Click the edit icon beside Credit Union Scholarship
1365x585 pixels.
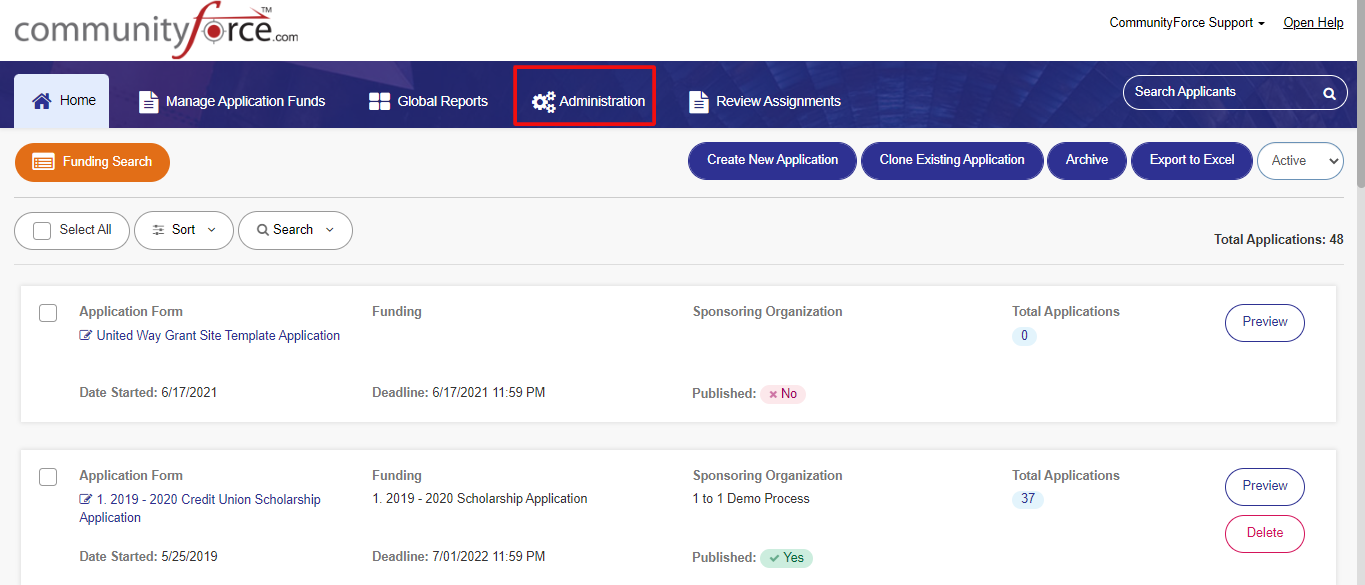[86, 500]
